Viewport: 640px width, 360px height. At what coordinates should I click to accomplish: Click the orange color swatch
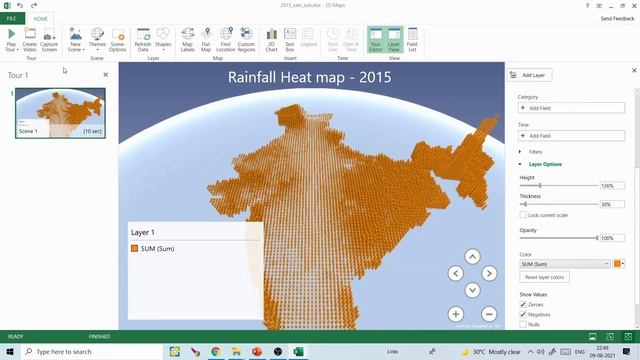617,264
